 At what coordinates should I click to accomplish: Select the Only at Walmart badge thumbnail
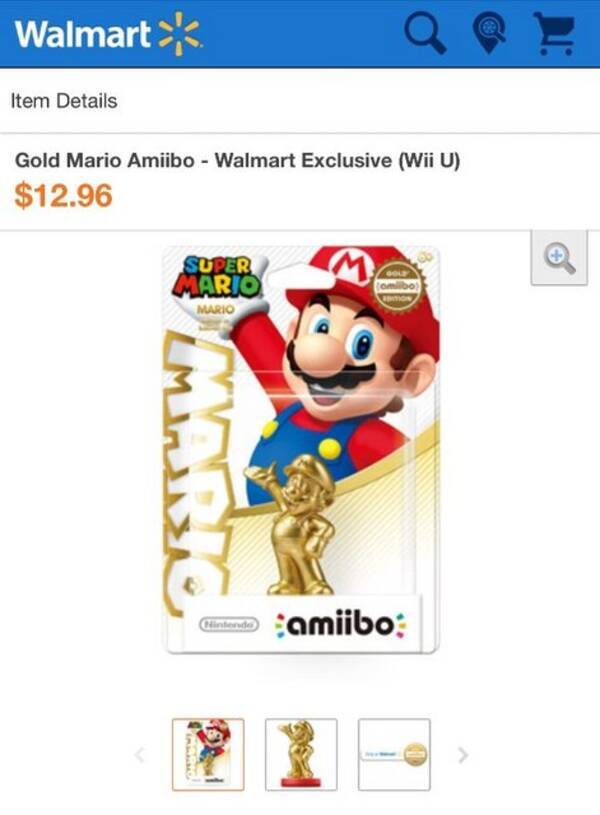[394, 755]
